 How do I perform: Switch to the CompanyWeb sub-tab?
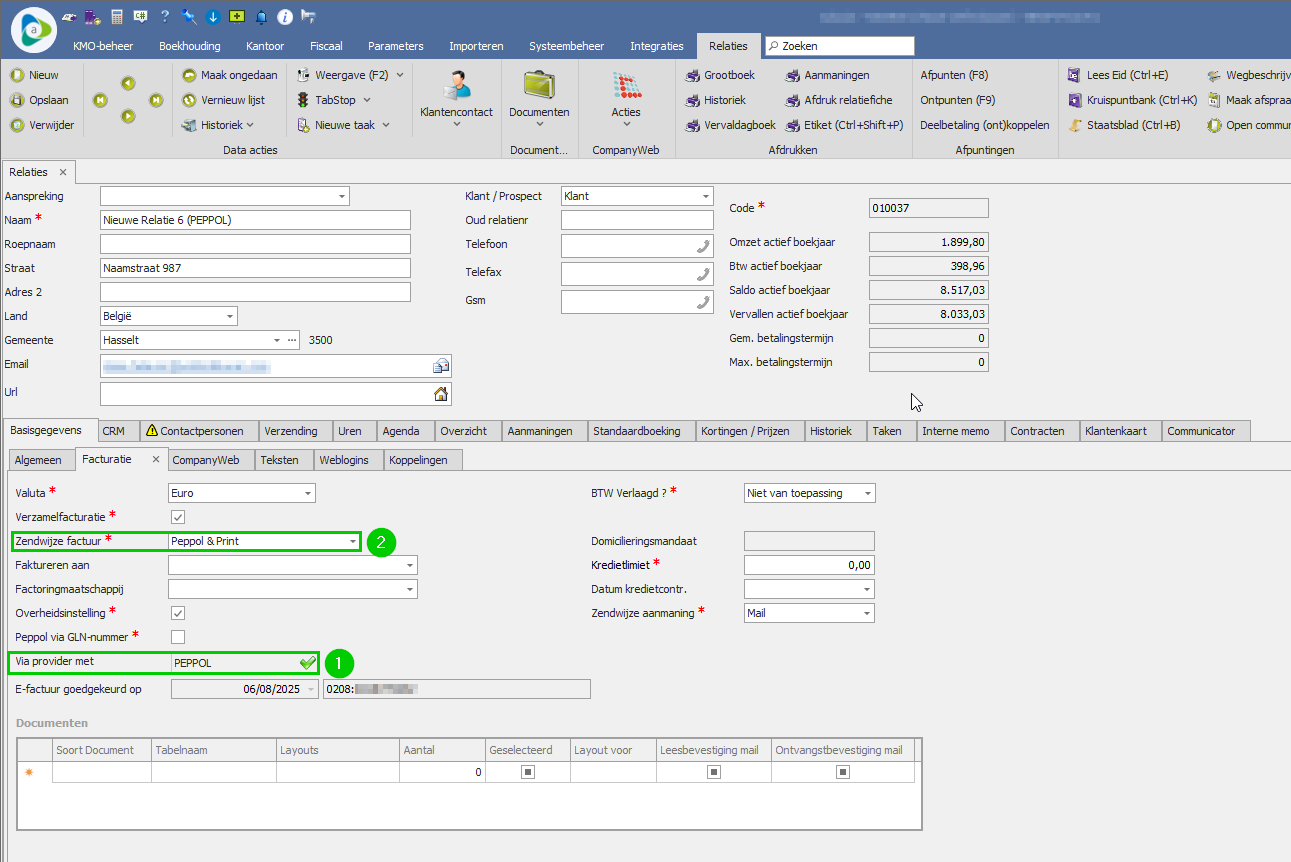tap(205, 460)
